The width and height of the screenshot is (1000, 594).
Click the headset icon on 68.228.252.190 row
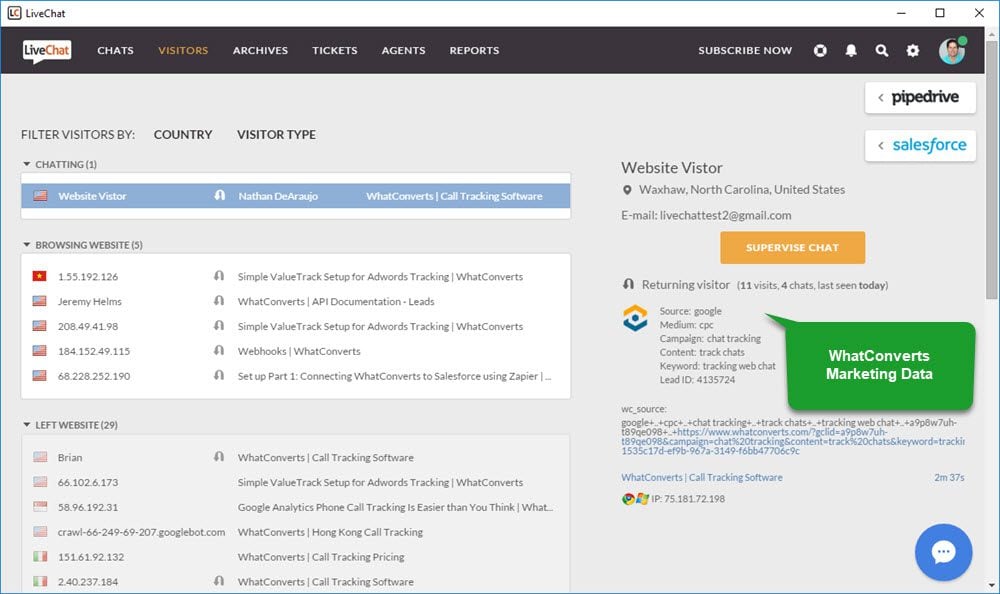219,375
